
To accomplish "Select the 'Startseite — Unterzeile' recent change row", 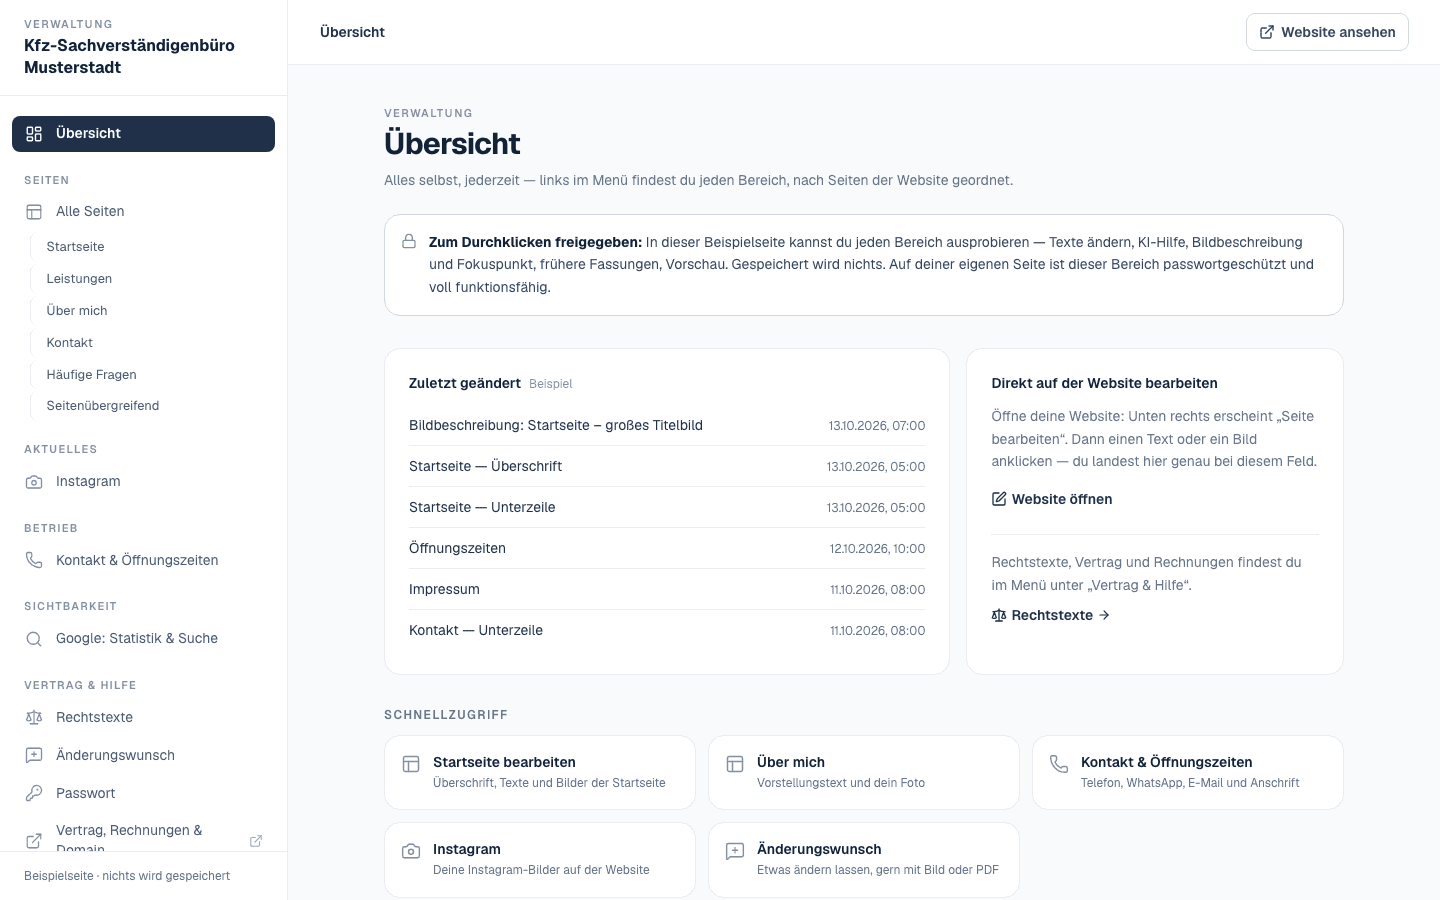I will tap(667, 507).
